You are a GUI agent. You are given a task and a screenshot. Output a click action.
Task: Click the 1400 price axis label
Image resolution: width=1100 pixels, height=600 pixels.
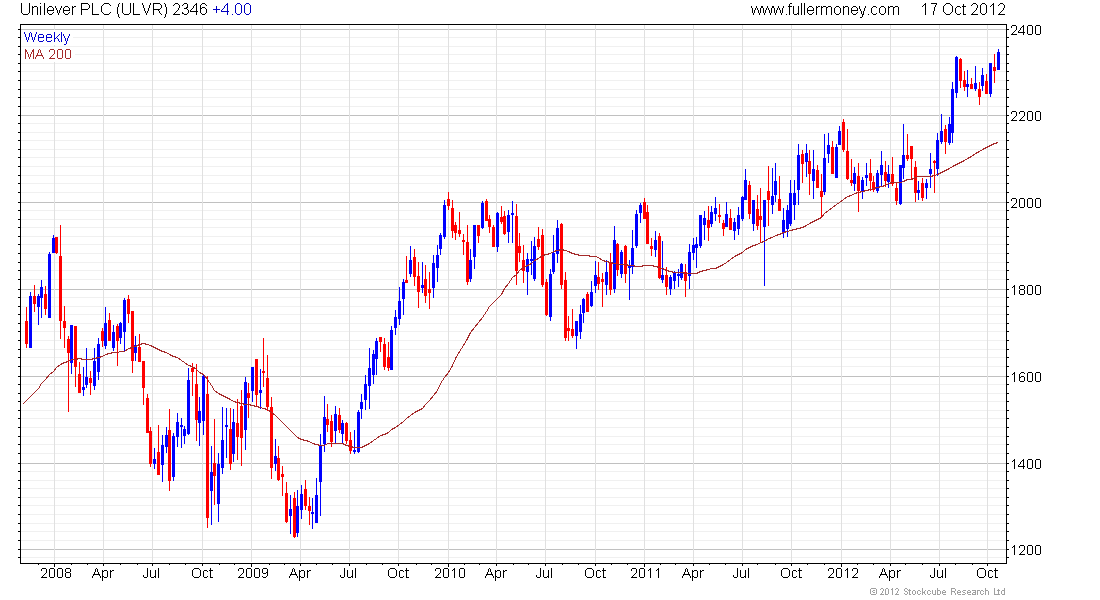click(1026, 464)
